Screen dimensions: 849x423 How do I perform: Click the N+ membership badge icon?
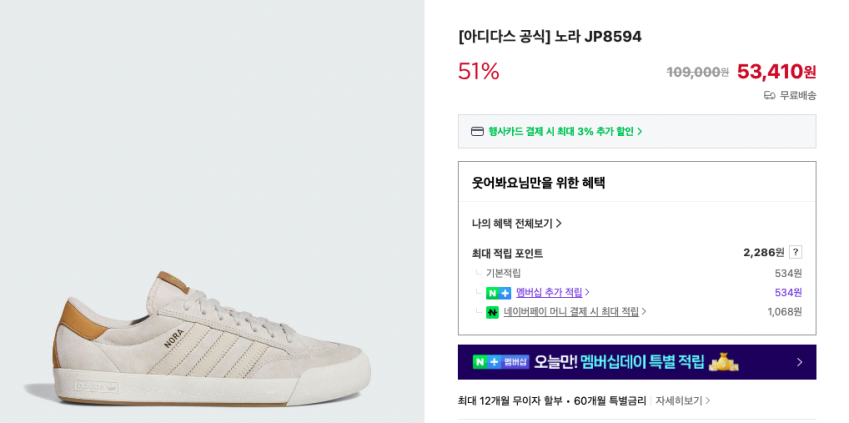[498, 293]
